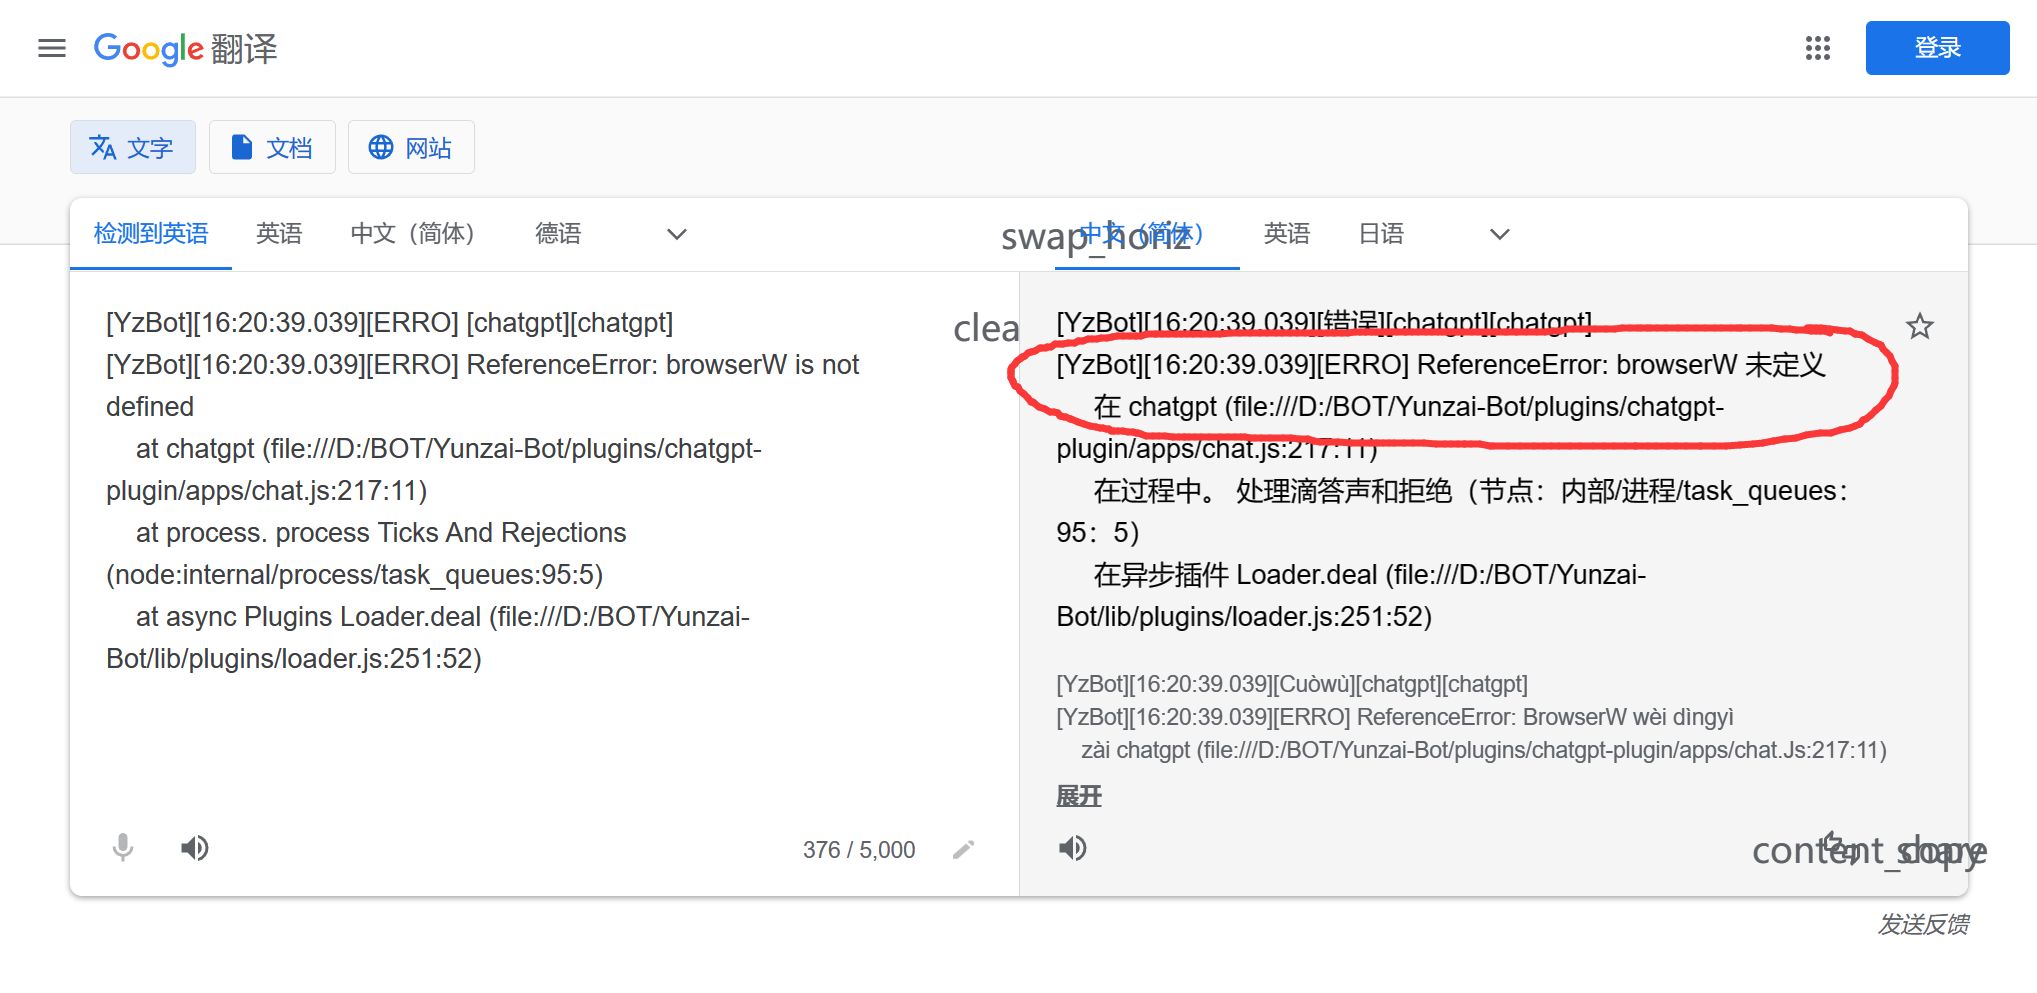Viewport: 2037px width, 993px height.
Task: Switch source language to 德语
Action: tap(558, 233)
